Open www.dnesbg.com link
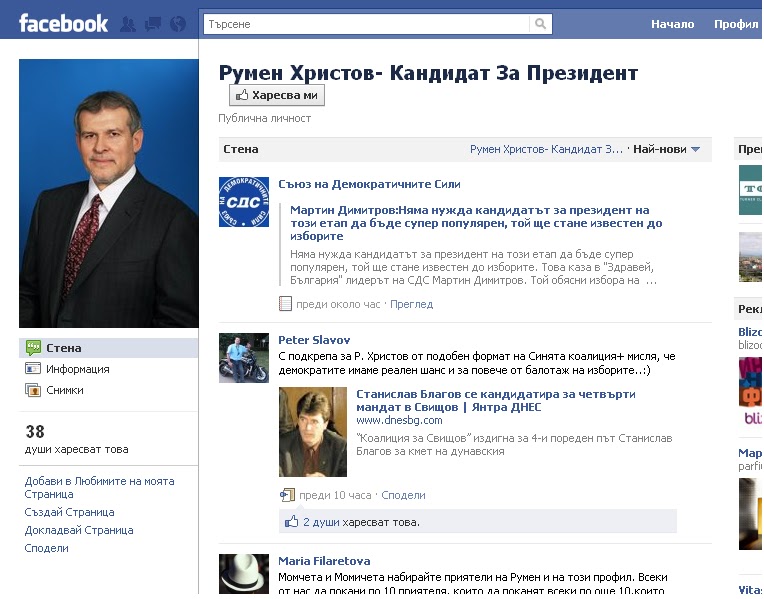Viewport: 764px width, 599px height. 399,420
